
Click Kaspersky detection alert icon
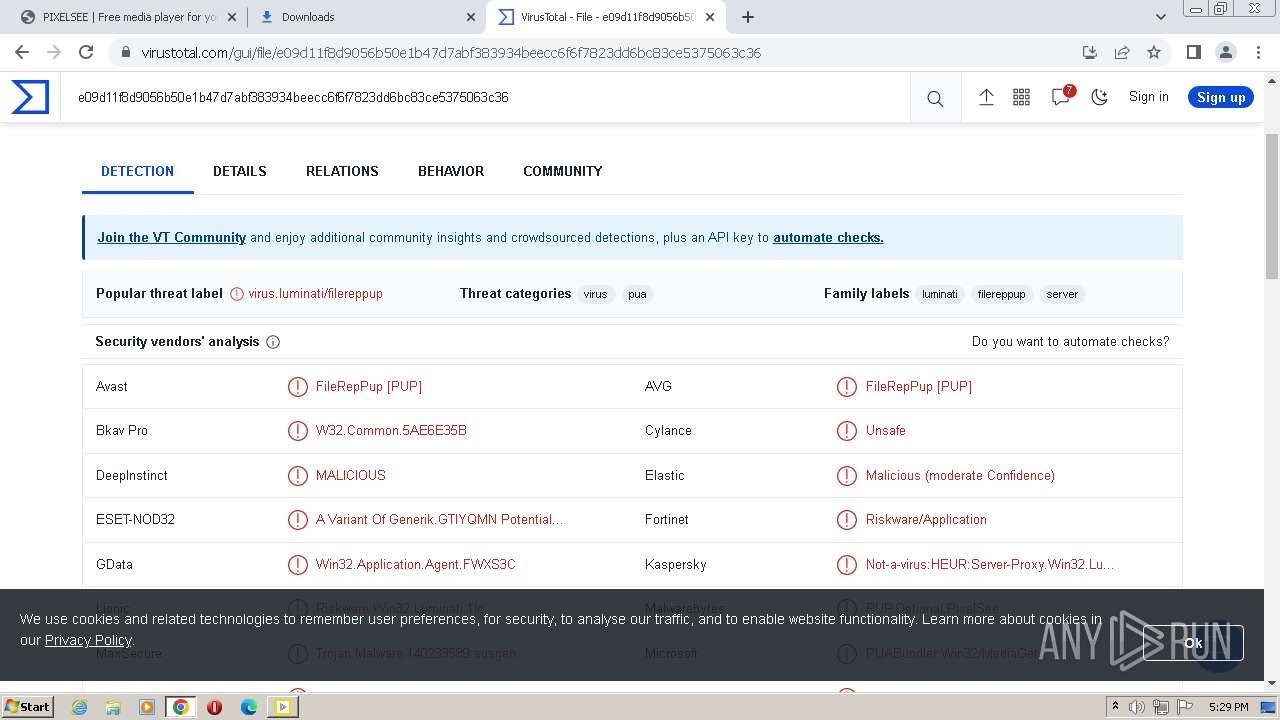click(x=847, y=565)
